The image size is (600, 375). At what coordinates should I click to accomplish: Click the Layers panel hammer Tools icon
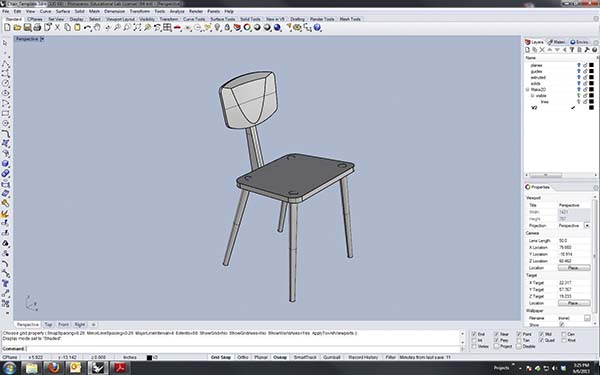point(587,50)
